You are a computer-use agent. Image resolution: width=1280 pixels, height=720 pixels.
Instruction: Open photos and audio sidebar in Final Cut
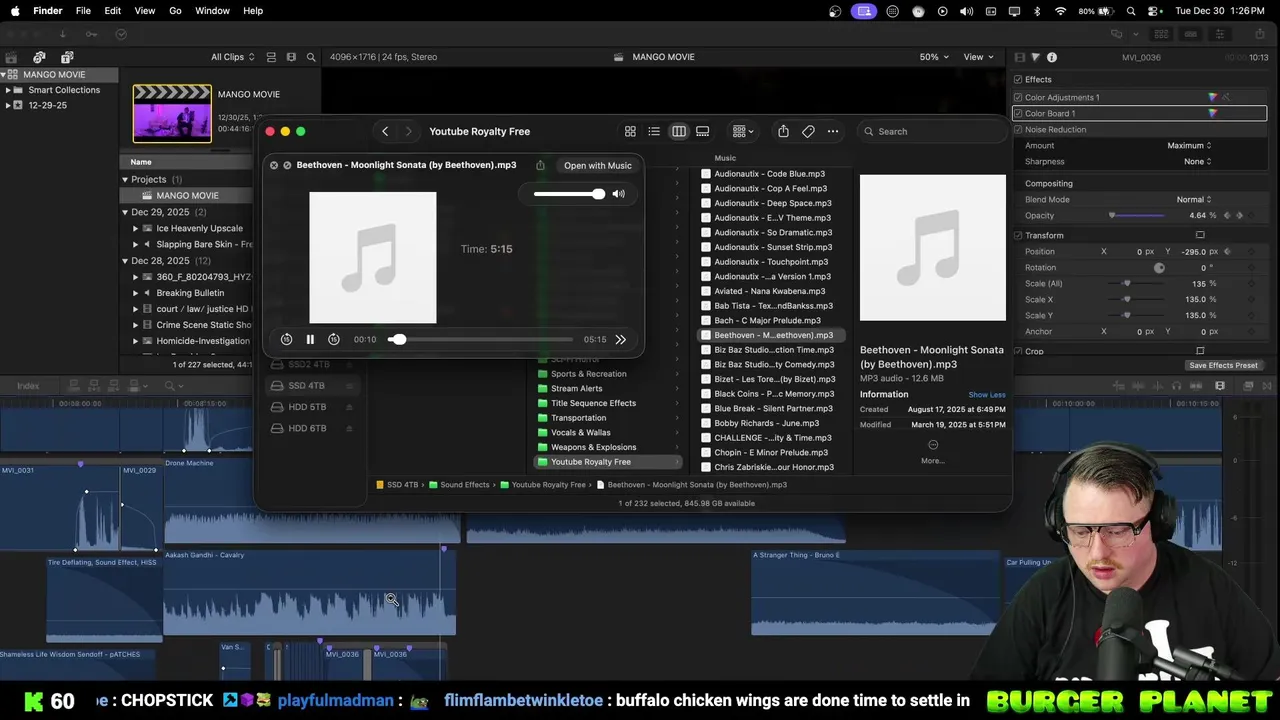click(x=39, y=57)
